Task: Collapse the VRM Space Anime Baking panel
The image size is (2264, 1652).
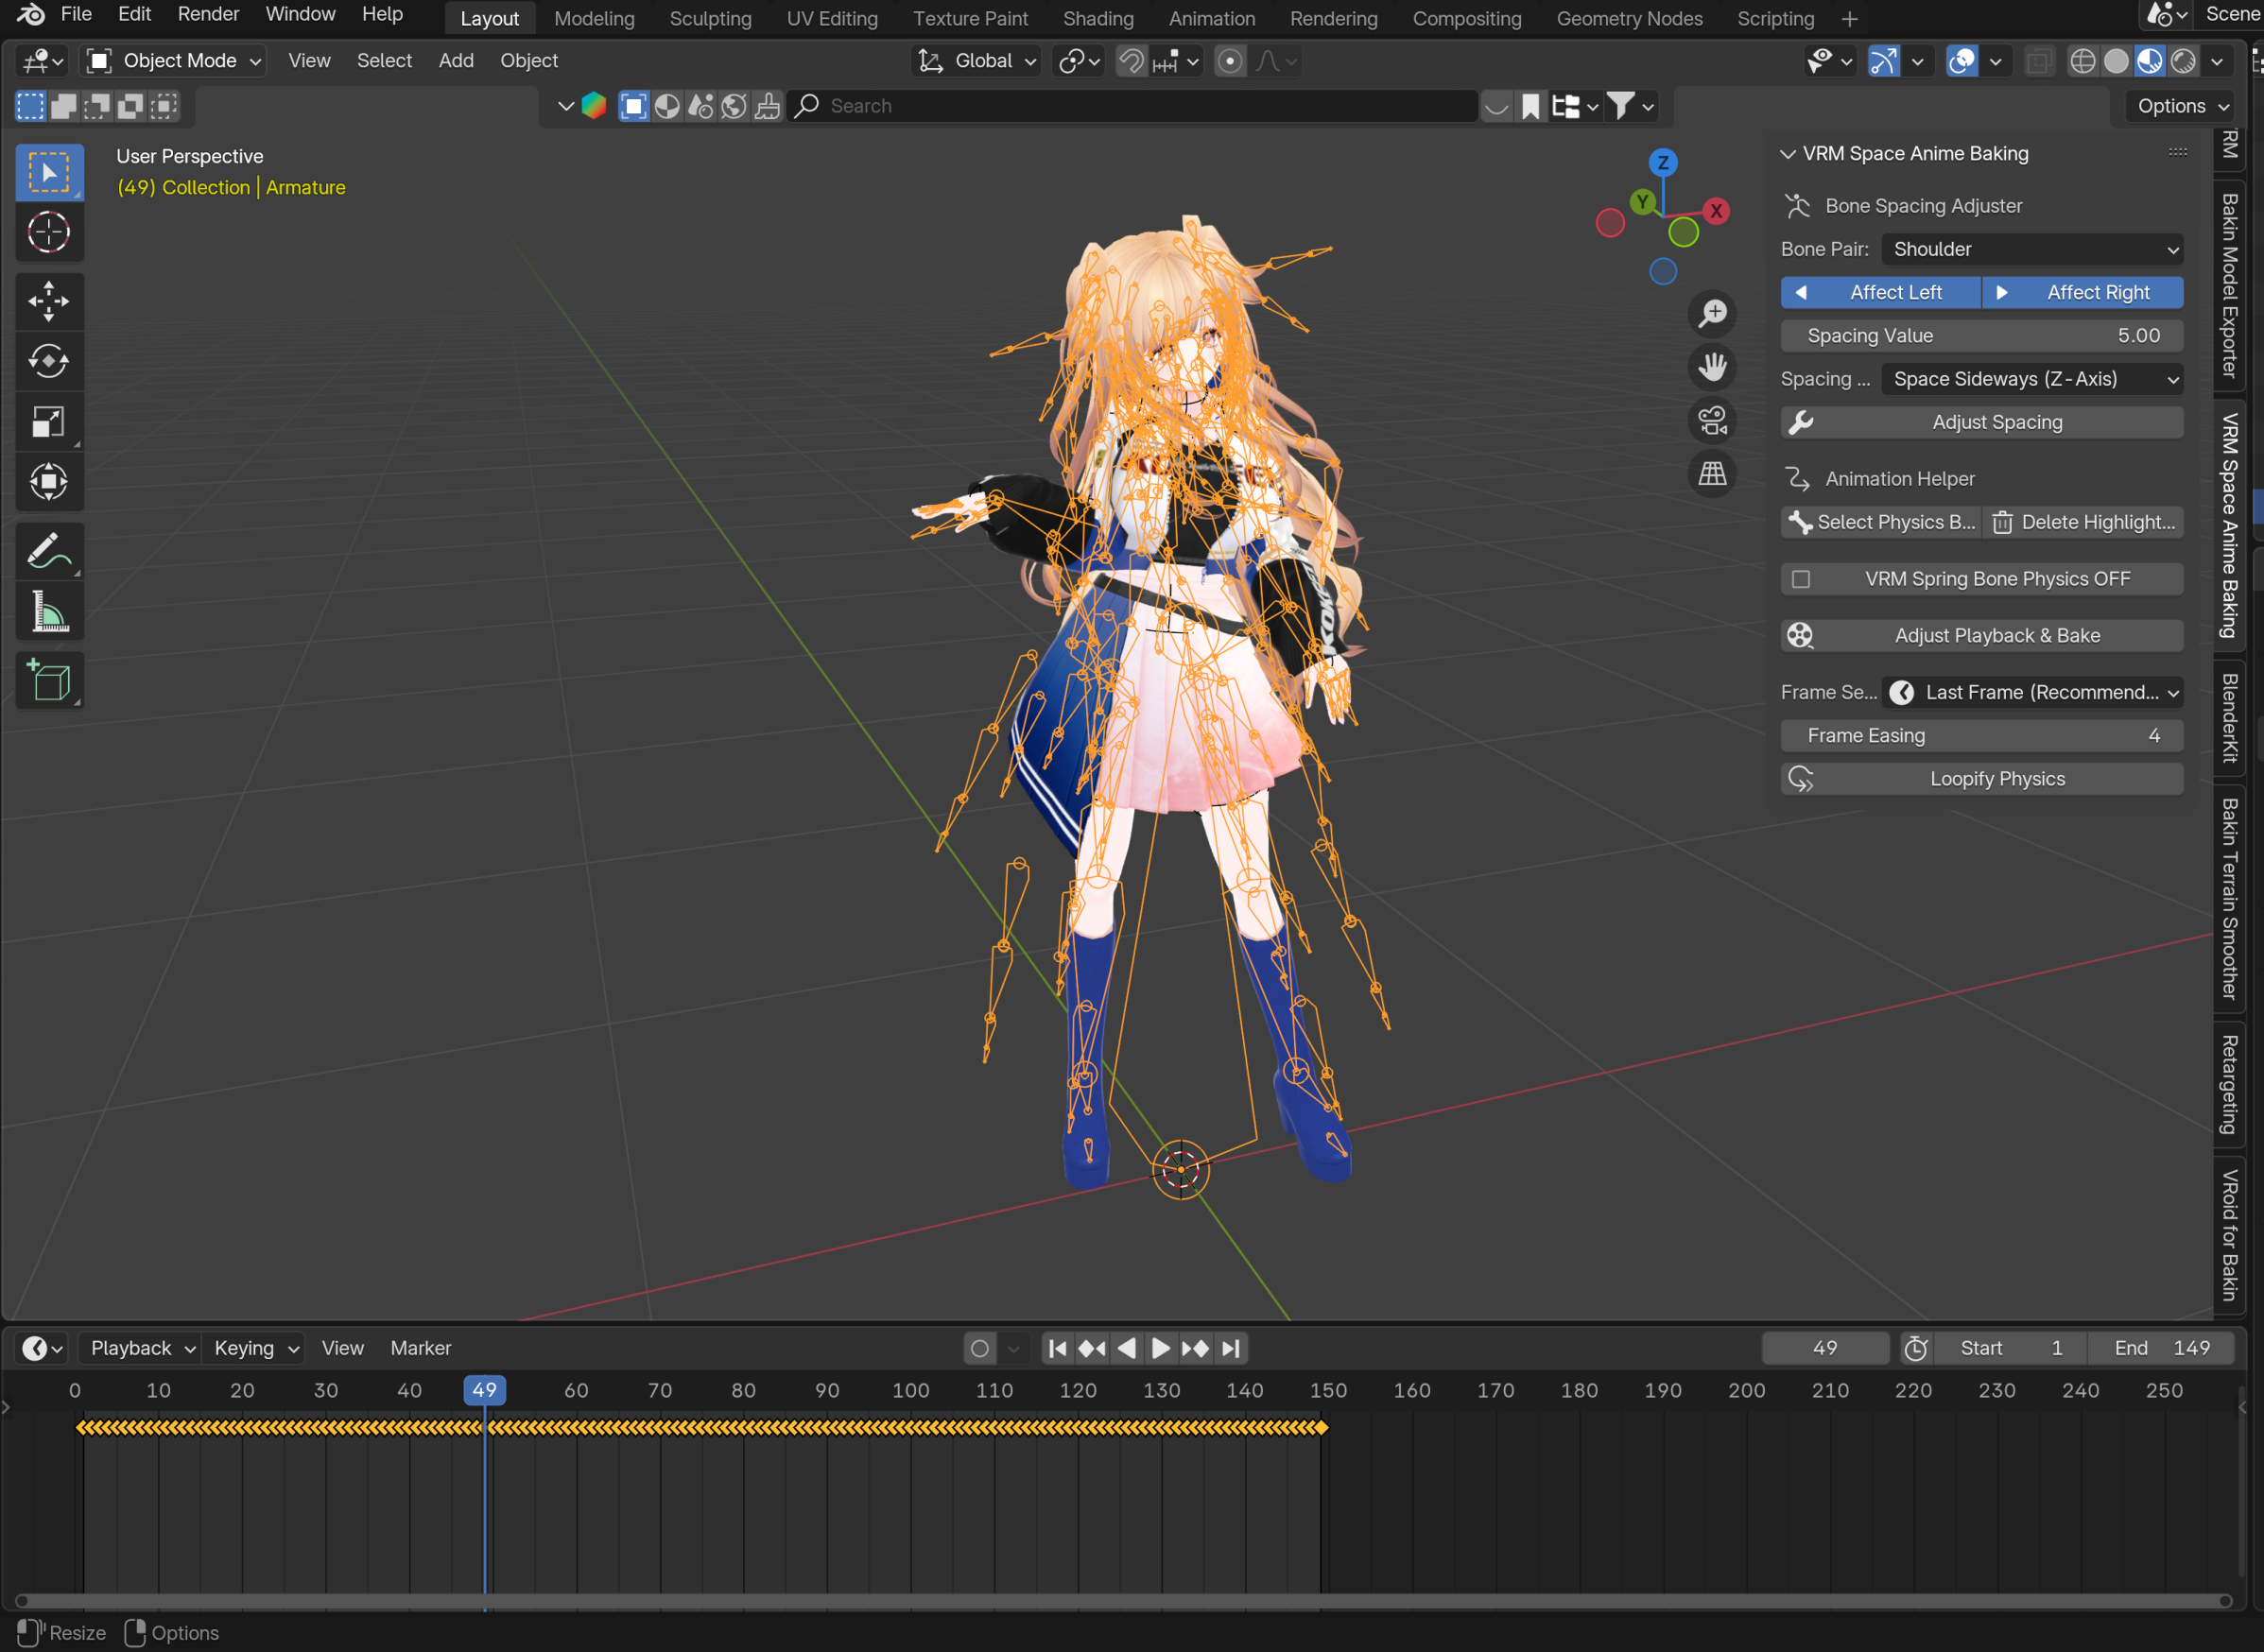Action: tap(1788, 154)
